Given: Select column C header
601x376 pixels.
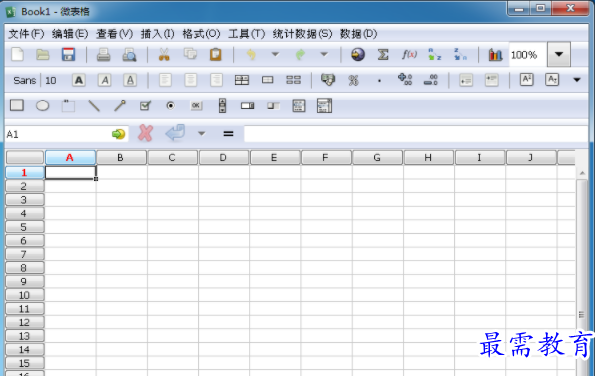Looking at the screenshot, I should pos(172,158).
